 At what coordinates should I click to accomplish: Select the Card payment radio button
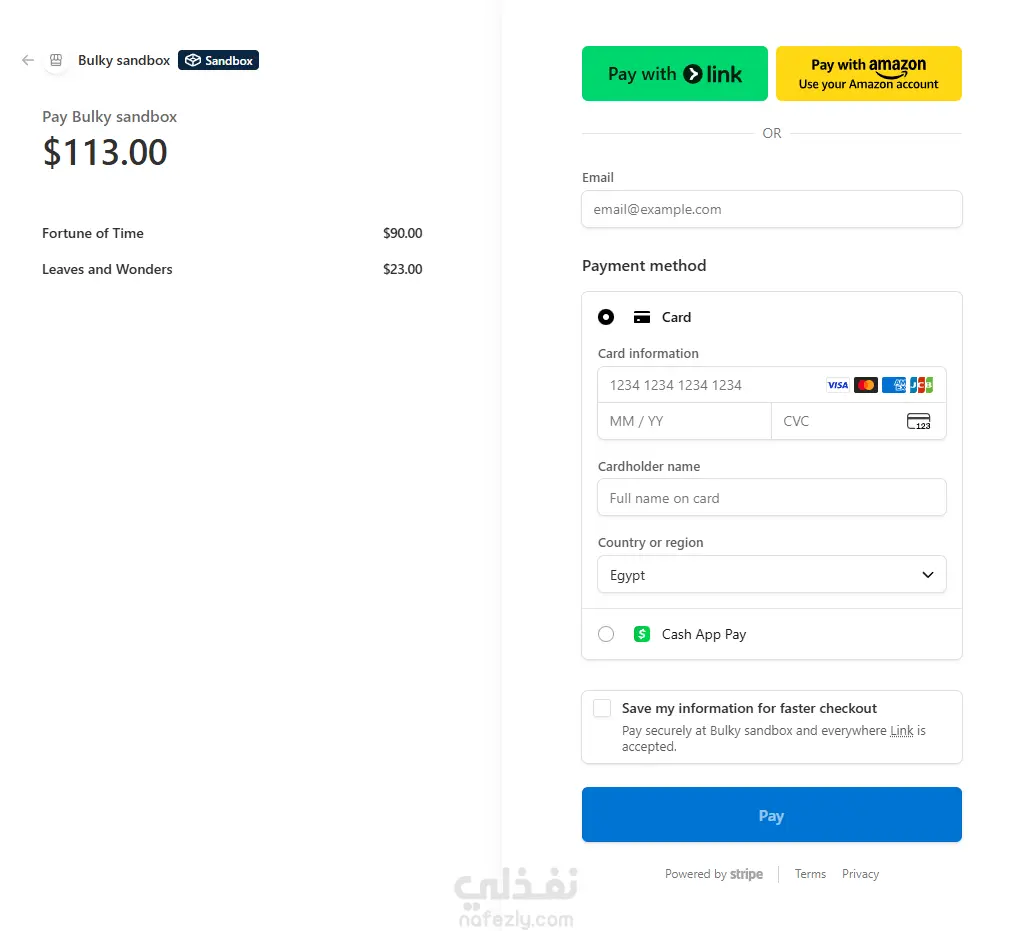coord(606,317)
